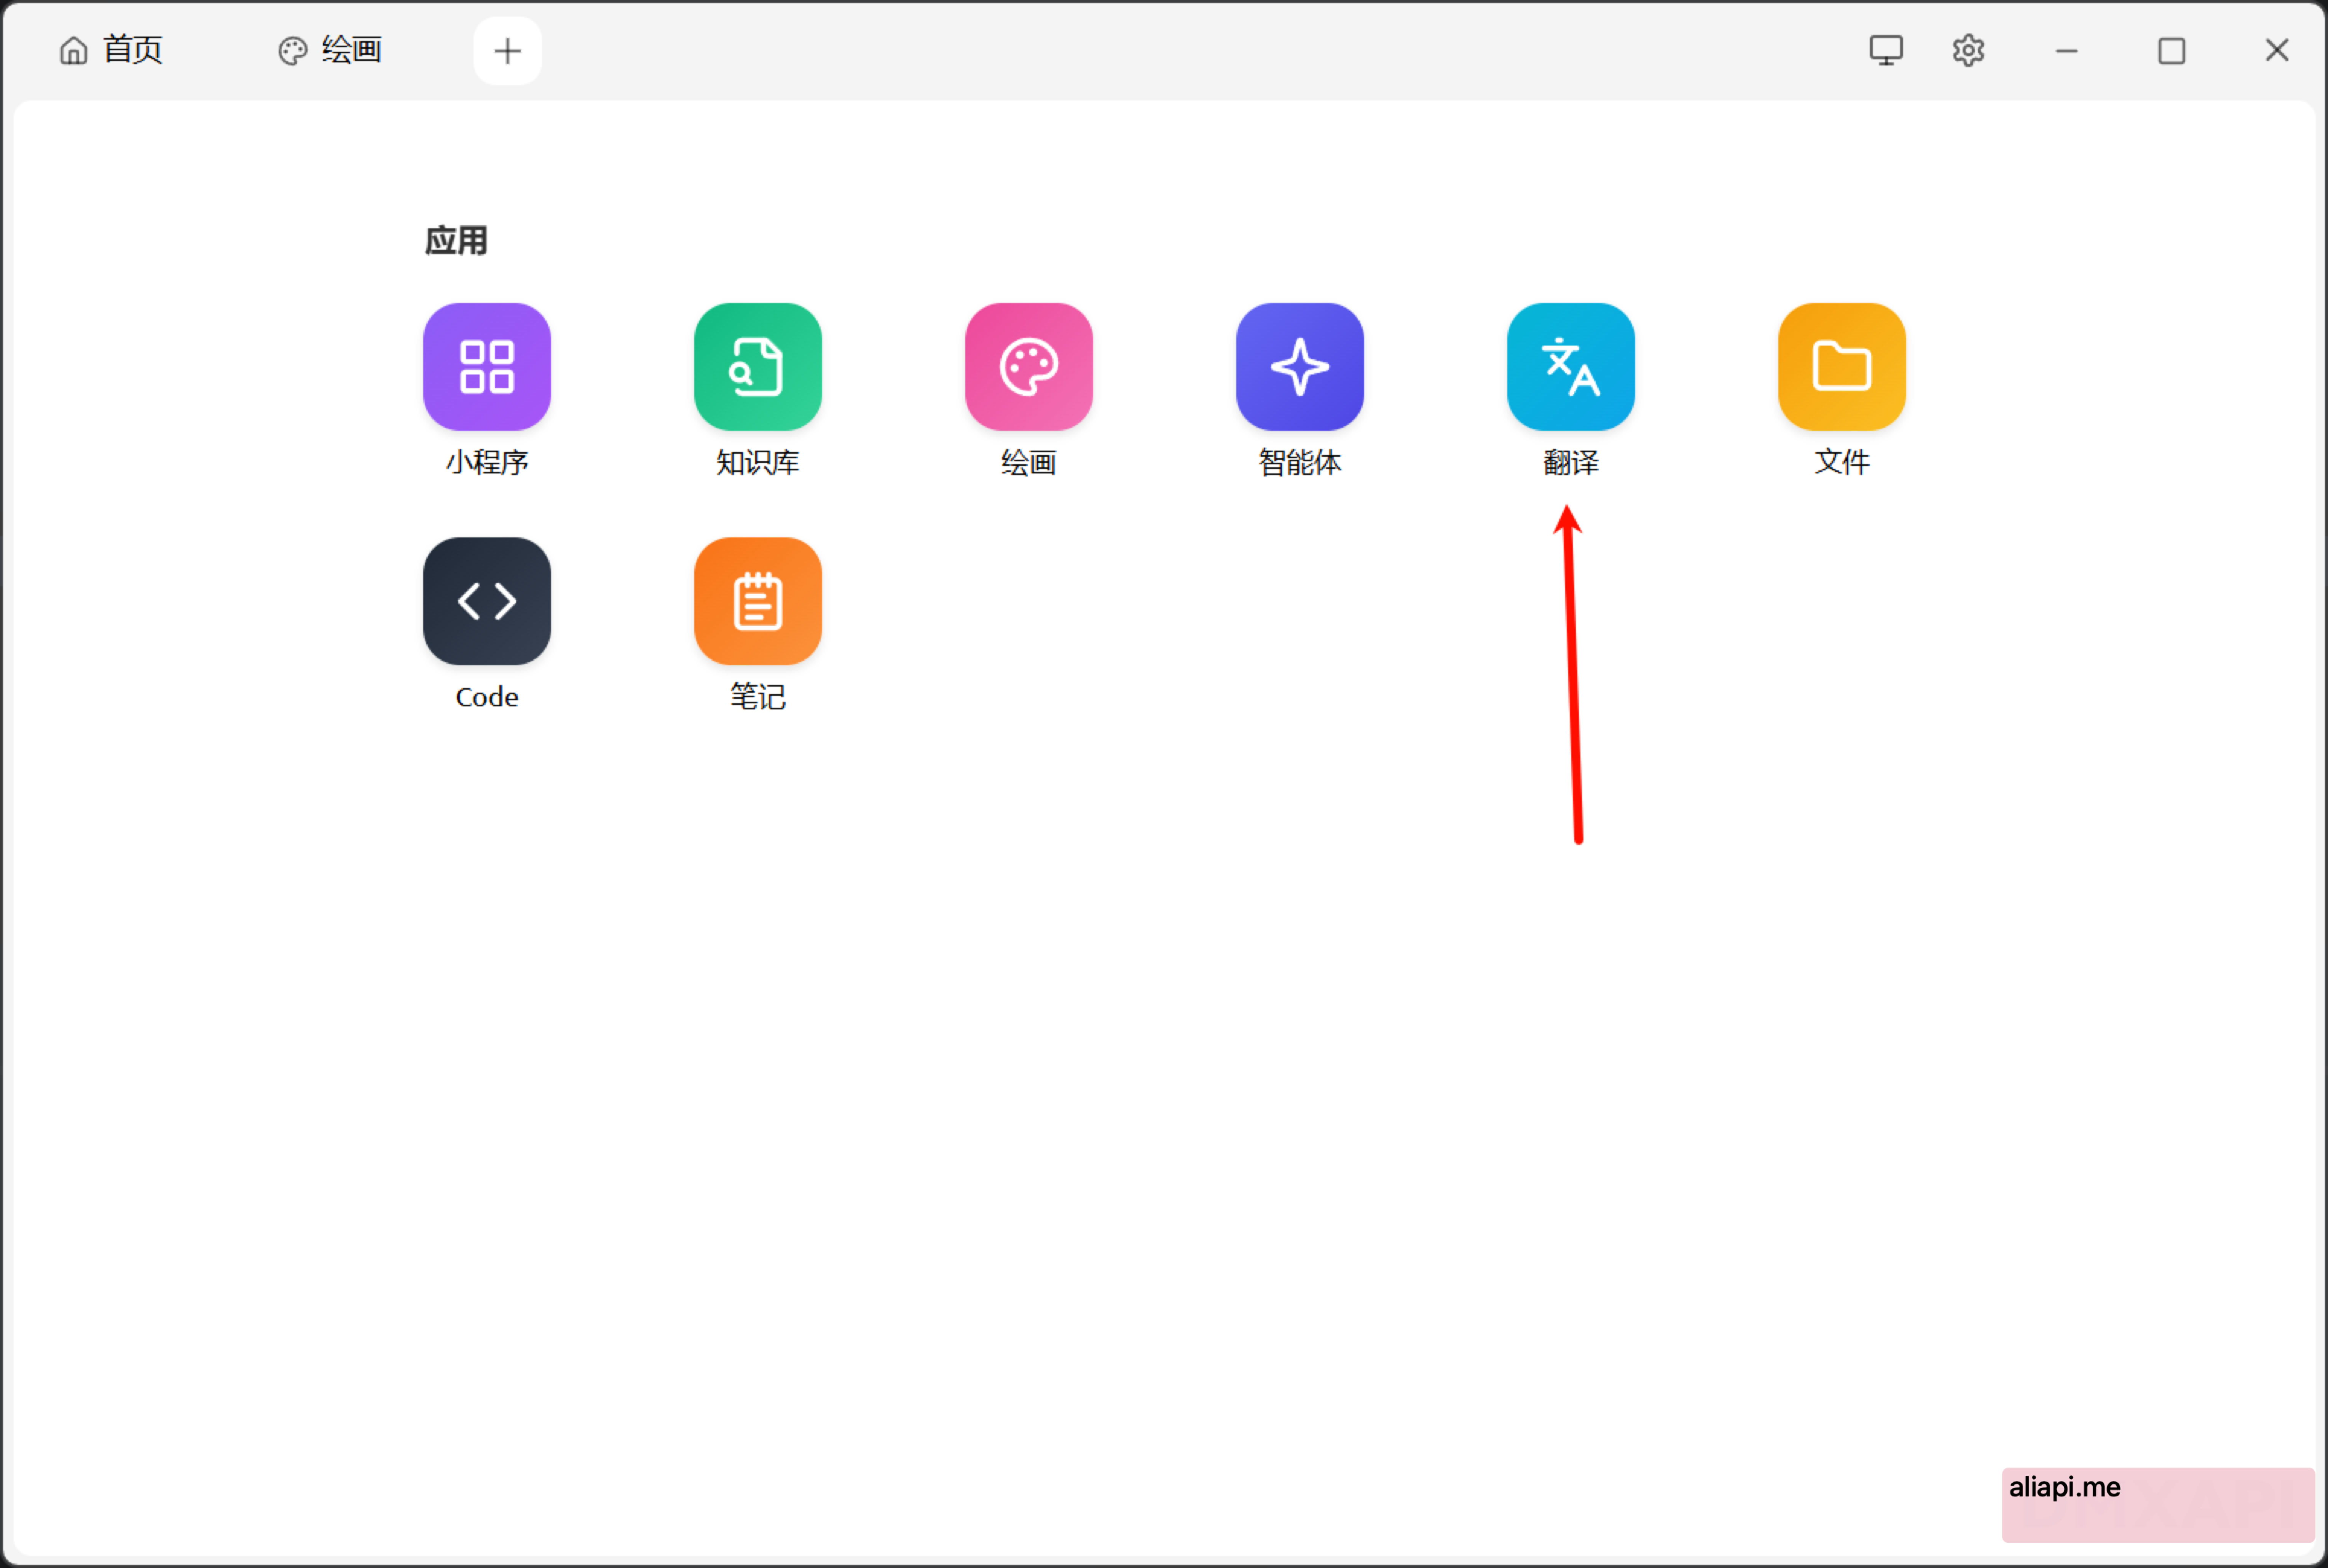This screenshot has width=2328, height=1568.
Task: Add a new tab with plus button
Action: 508,51
